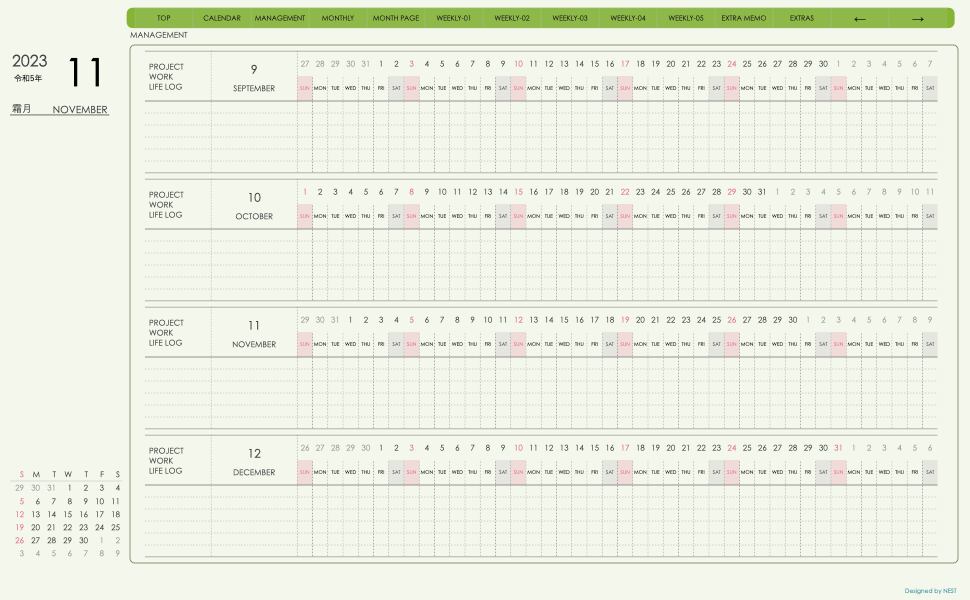Click date 22 in the October row
This screenshot has height=600, width=970.
point(625,192)
